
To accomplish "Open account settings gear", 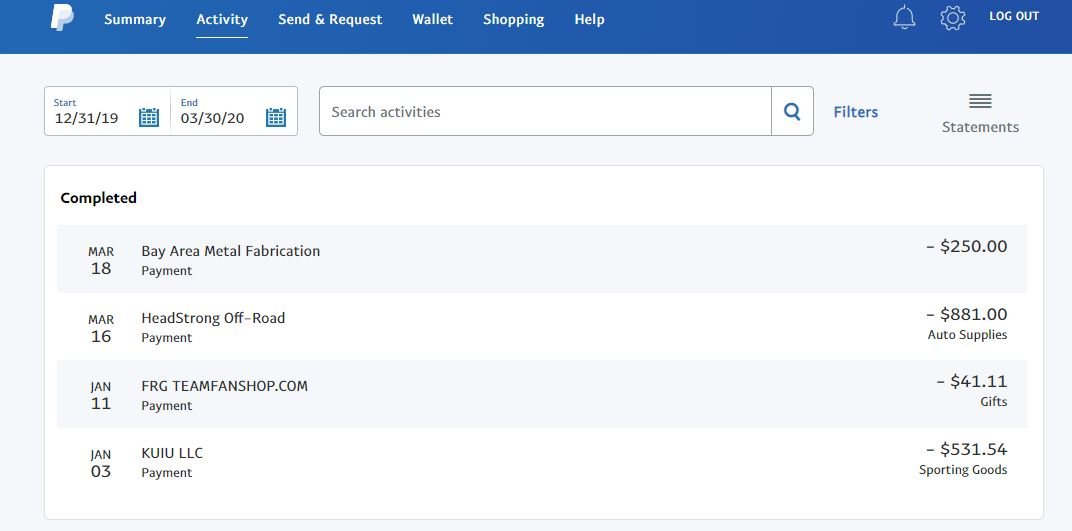I will point(952,18).
